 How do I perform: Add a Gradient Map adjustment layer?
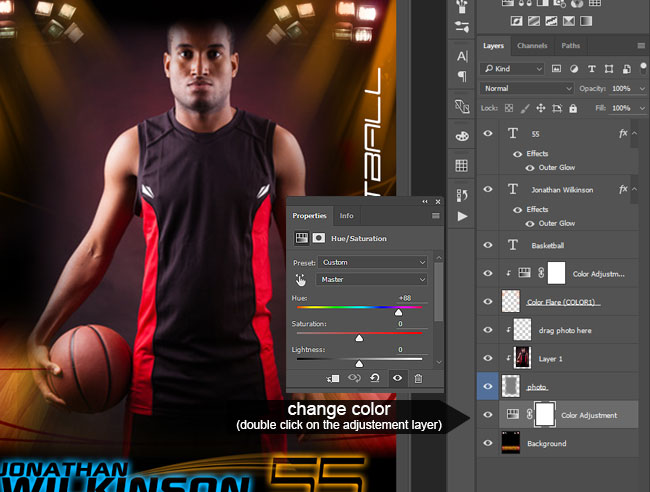pos(586,21)
